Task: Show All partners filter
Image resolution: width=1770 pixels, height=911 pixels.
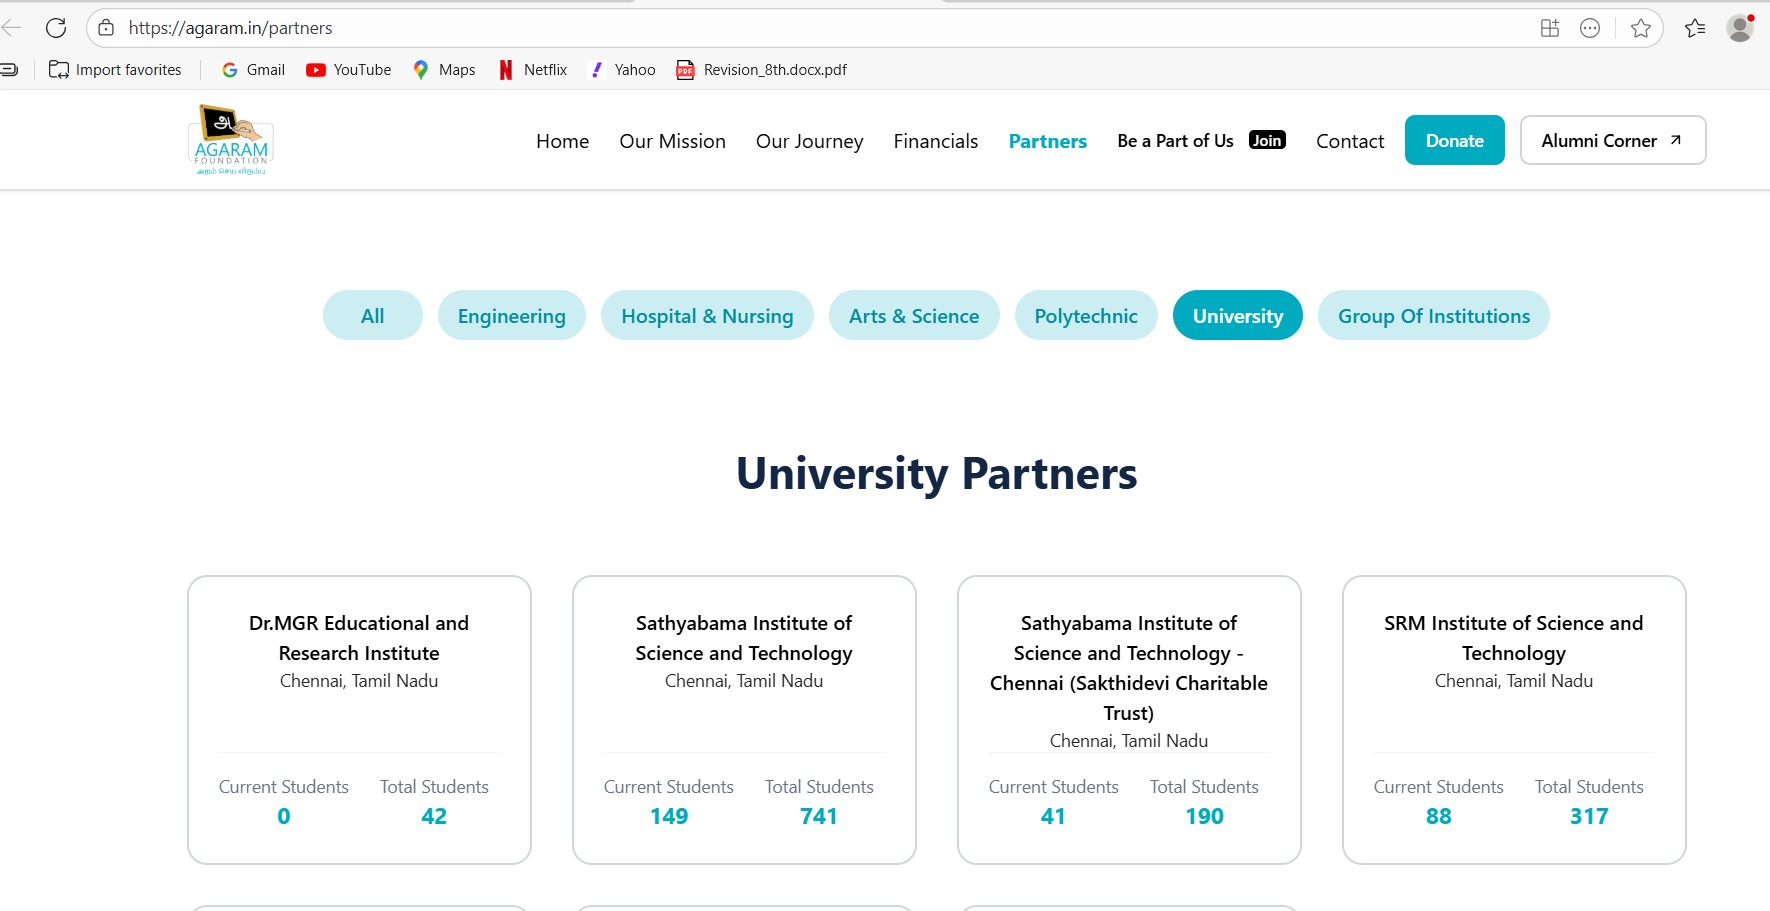Action: pyautogui.click(x=372, y=316)
